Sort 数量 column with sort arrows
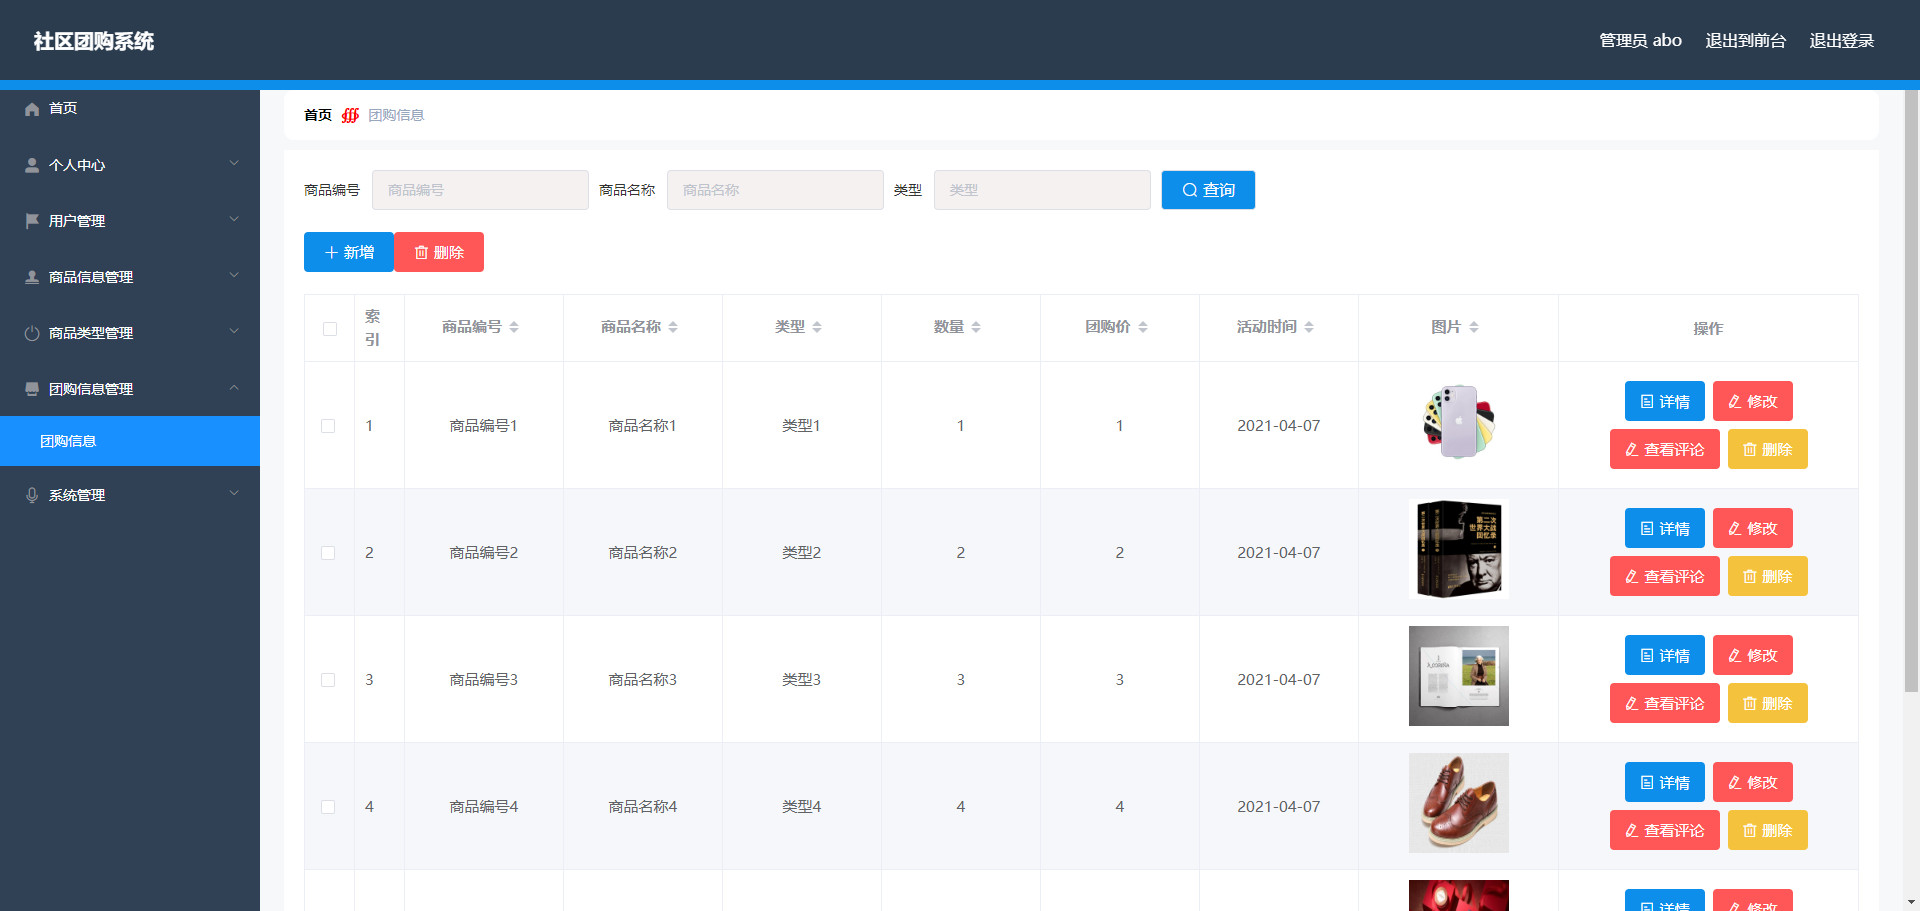 click(x=976, y=327)
